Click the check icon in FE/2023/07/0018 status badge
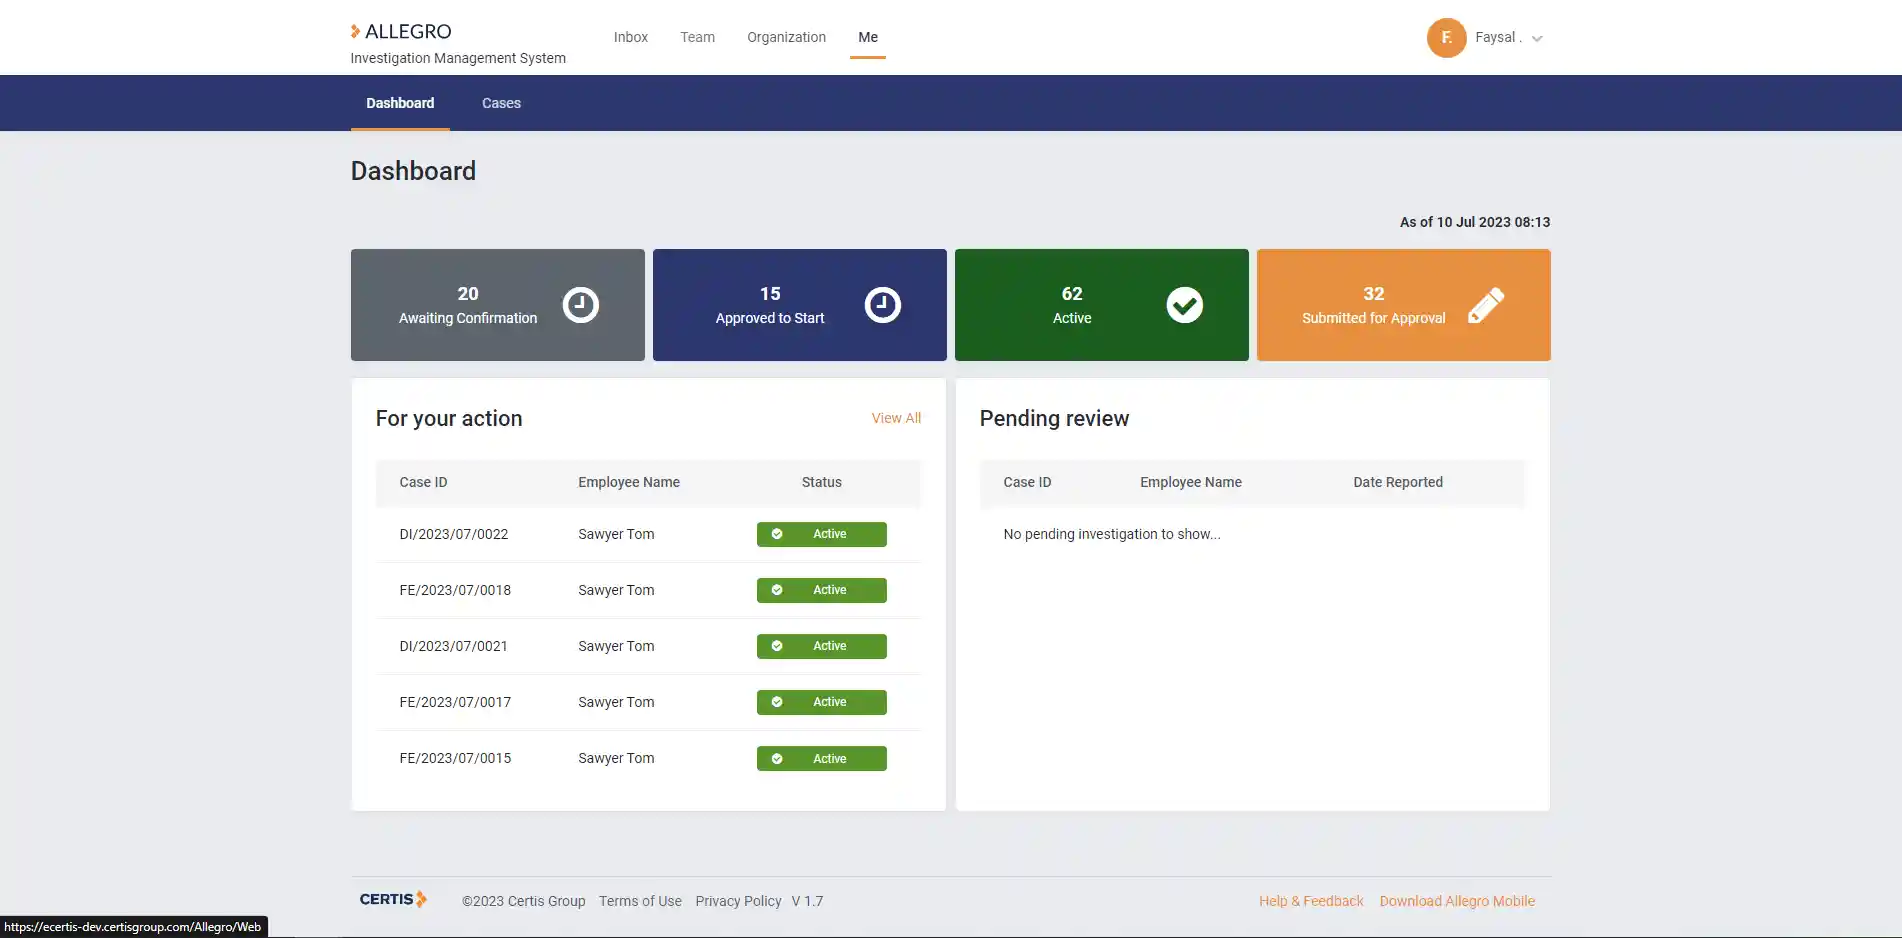Viewport: 1902px width, 938px height. [x=777, y=590]
